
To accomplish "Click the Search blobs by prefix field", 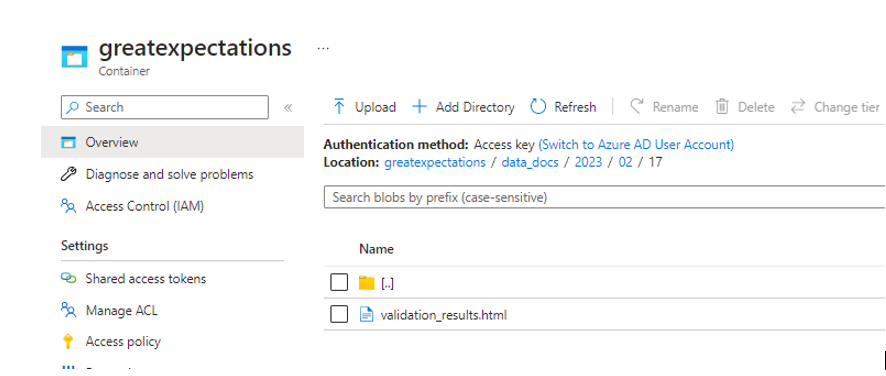I will [x=605, y=197].
